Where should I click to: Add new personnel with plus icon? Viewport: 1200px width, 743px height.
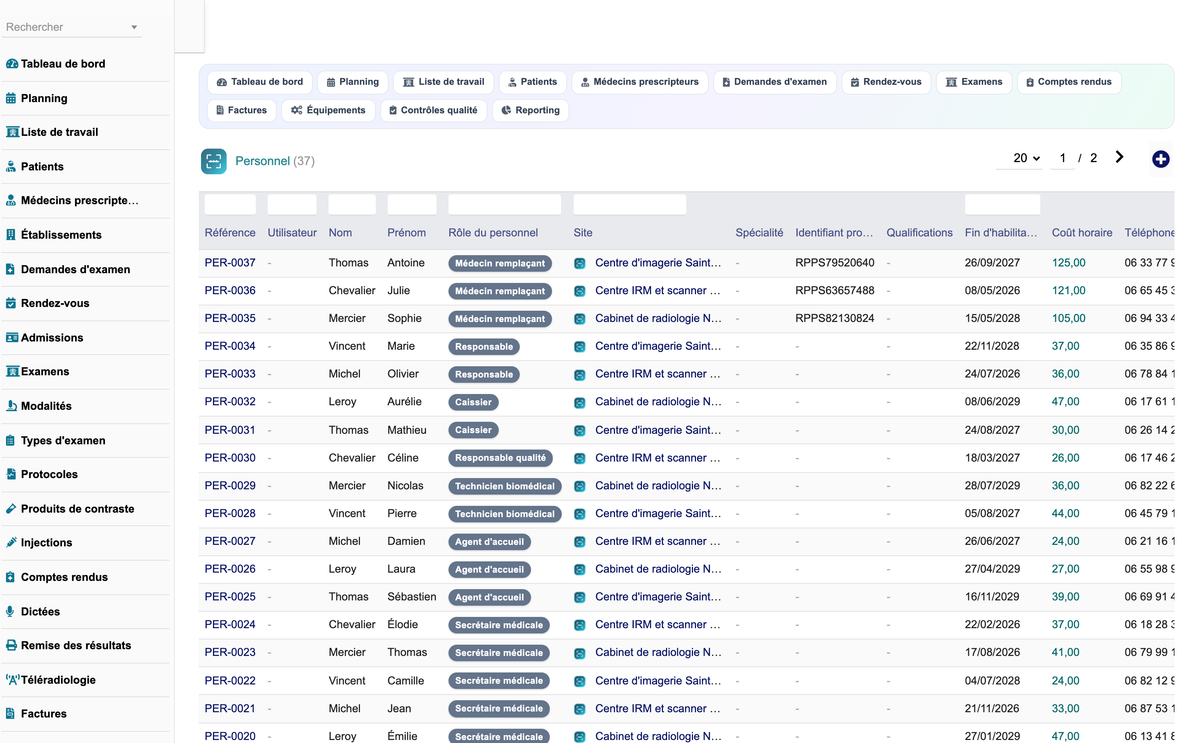[x=1160, y=159]
